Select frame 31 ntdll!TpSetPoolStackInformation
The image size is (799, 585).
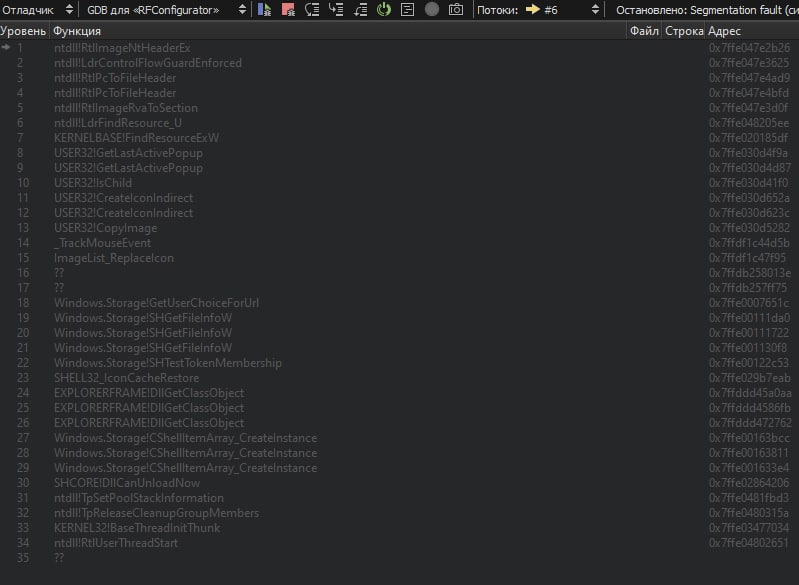[400, 498]
